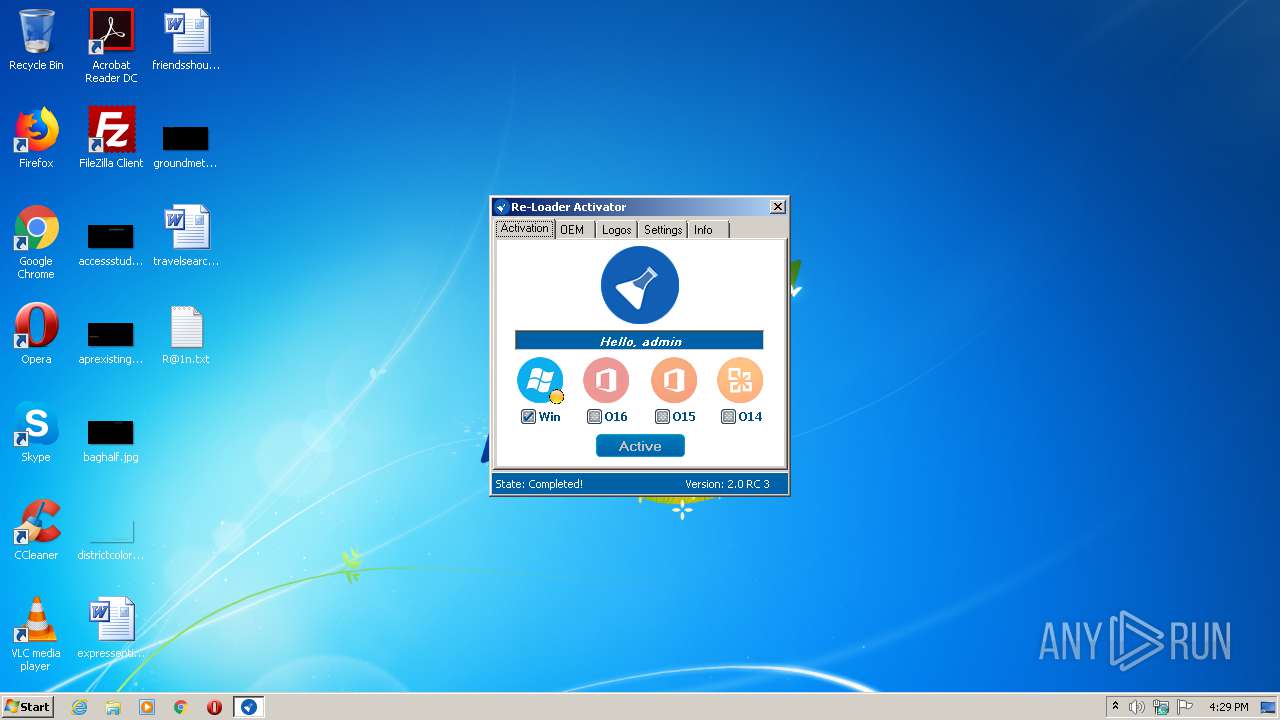1280x720 pixels.
Task: Open the Windows Start menu
Action: [x=28, y=706]
